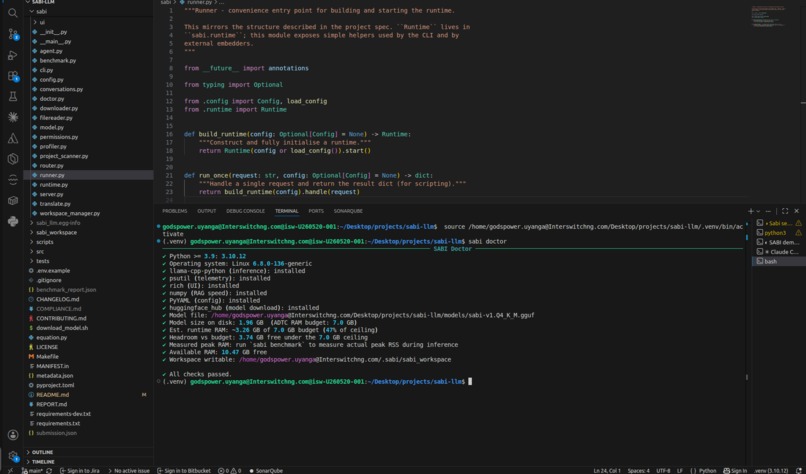Click Sign In on the status bar
The image size is (806, 474).
tap(735, 470)
